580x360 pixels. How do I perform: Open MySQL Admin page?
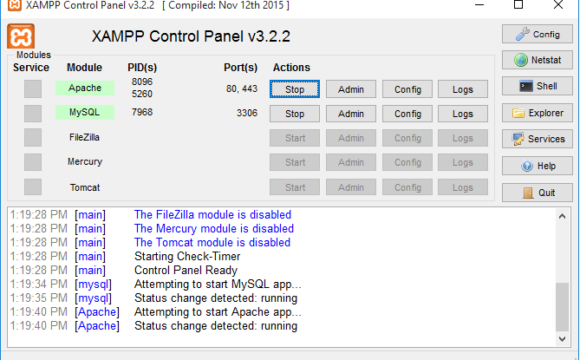pos(351,114)
